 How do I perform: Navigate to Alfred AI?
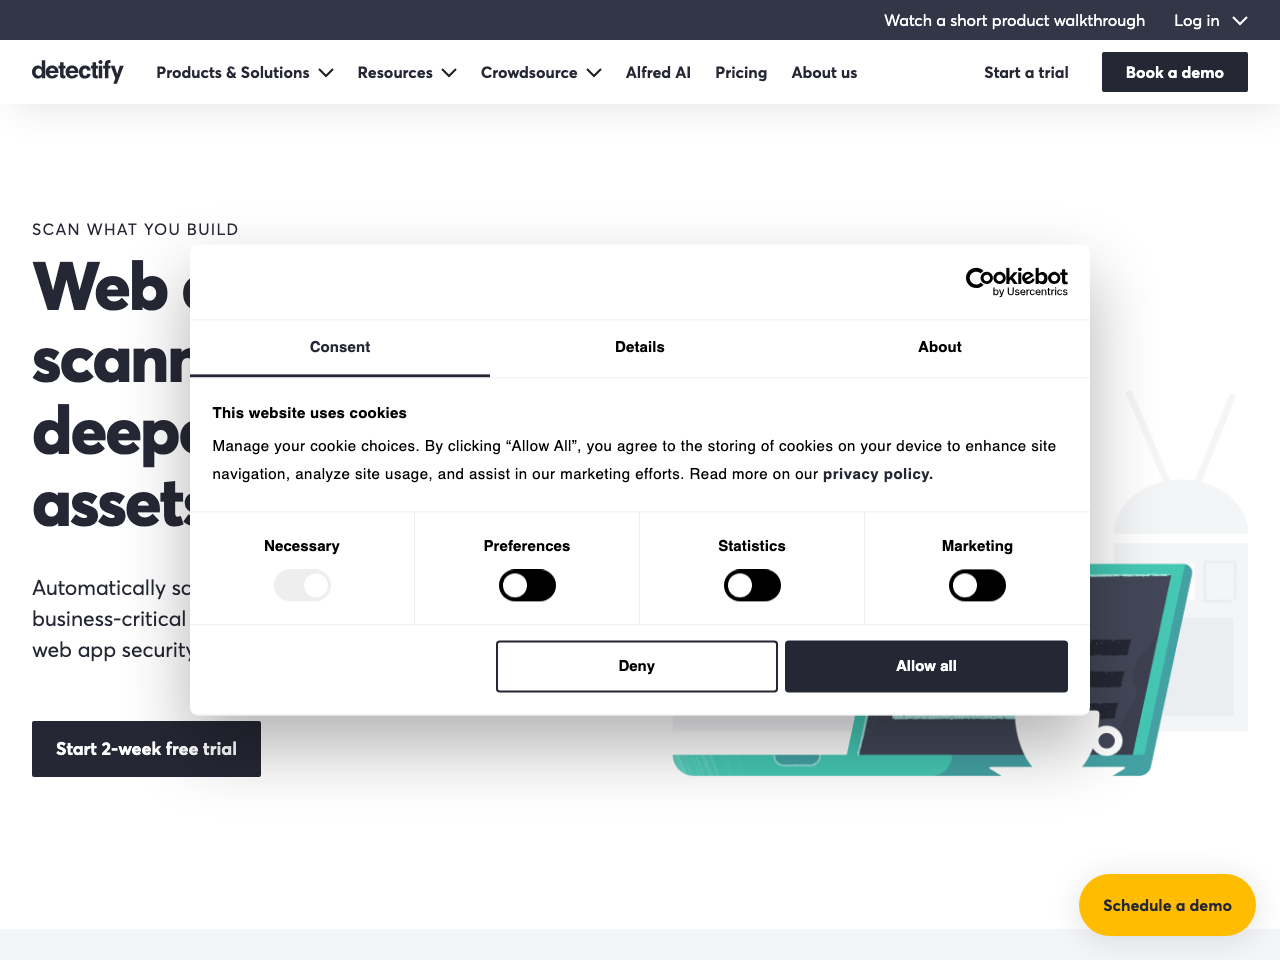[657, 72]
